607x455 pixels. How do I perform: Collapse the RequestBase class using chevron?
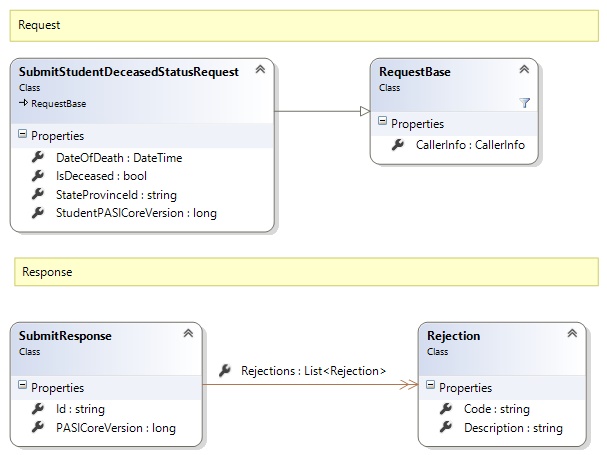524,70
